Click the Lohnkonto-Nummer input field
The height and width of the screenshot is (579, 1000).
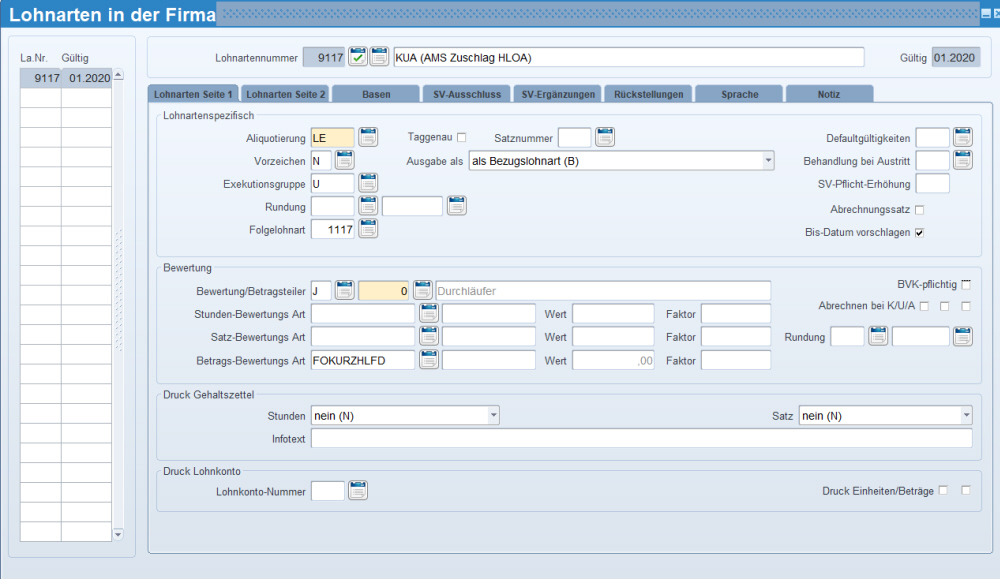328,491
